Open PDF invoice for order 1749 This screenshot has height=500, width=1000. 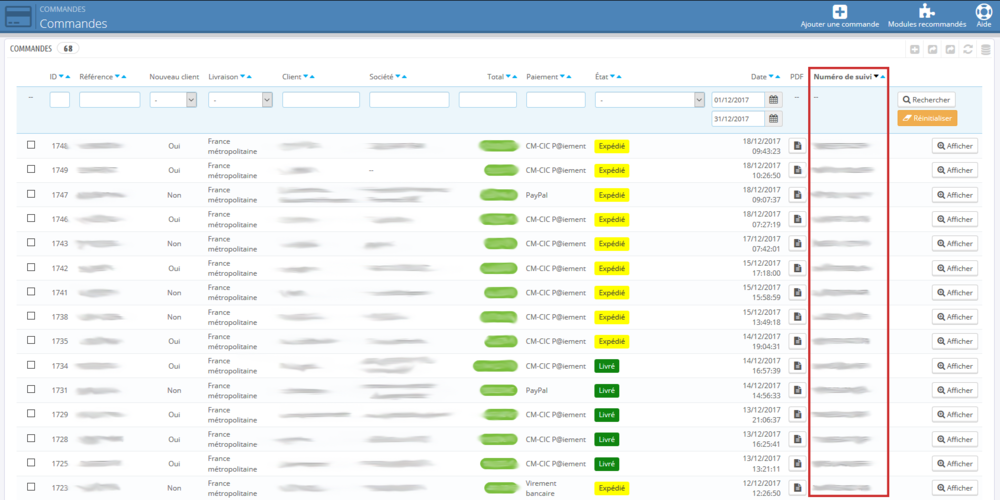(797, 170)
